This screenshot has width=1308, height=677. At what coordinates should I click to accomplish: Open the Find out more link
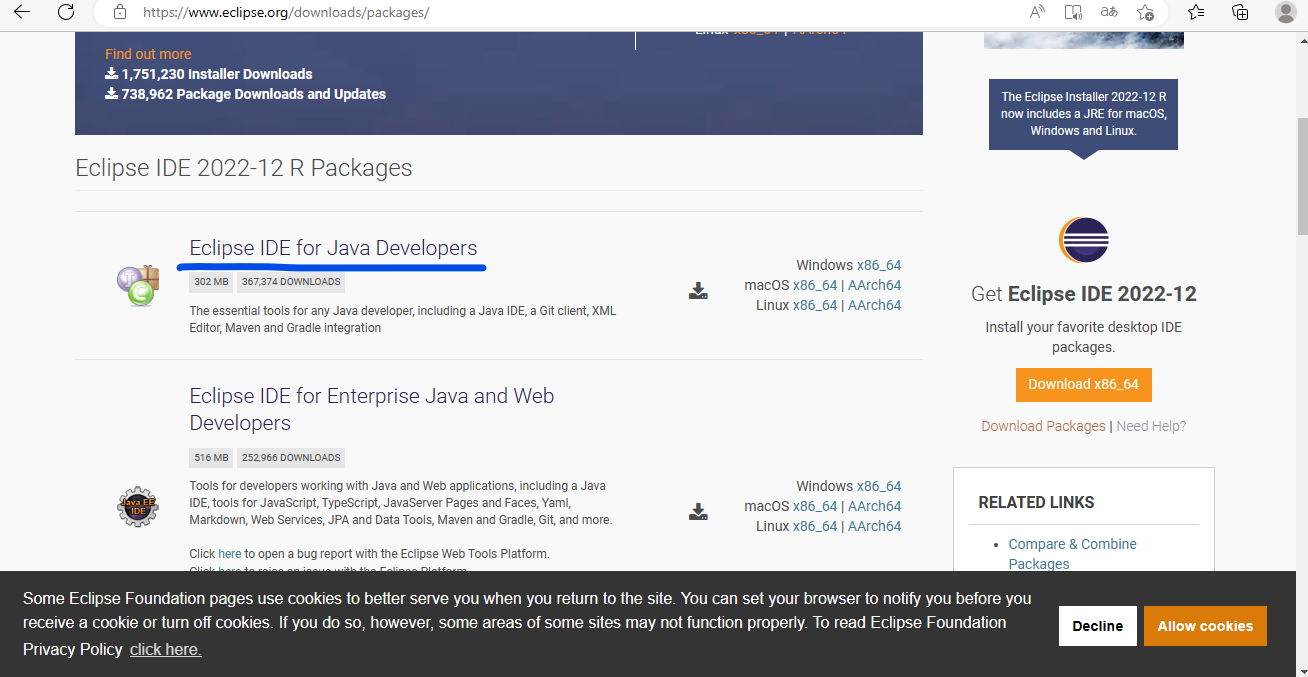click(148, 54)
